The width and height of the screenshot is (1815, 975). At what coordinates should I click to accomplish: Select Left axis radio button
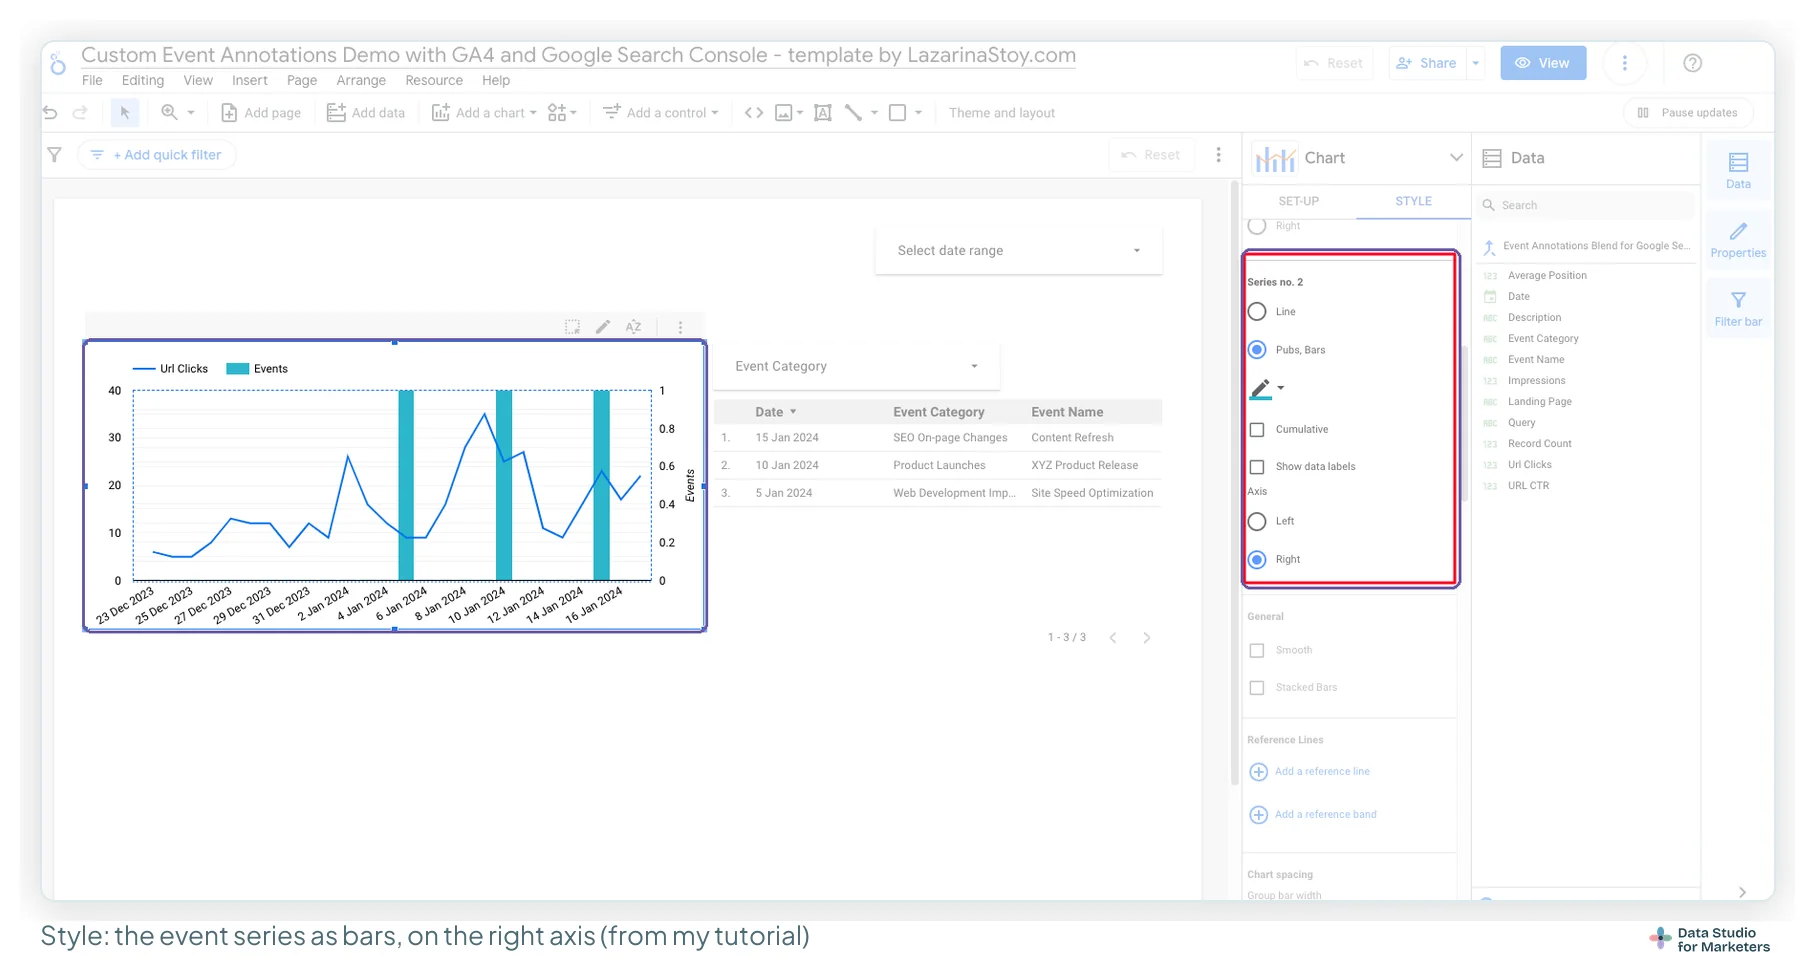tap(1257, 521)
